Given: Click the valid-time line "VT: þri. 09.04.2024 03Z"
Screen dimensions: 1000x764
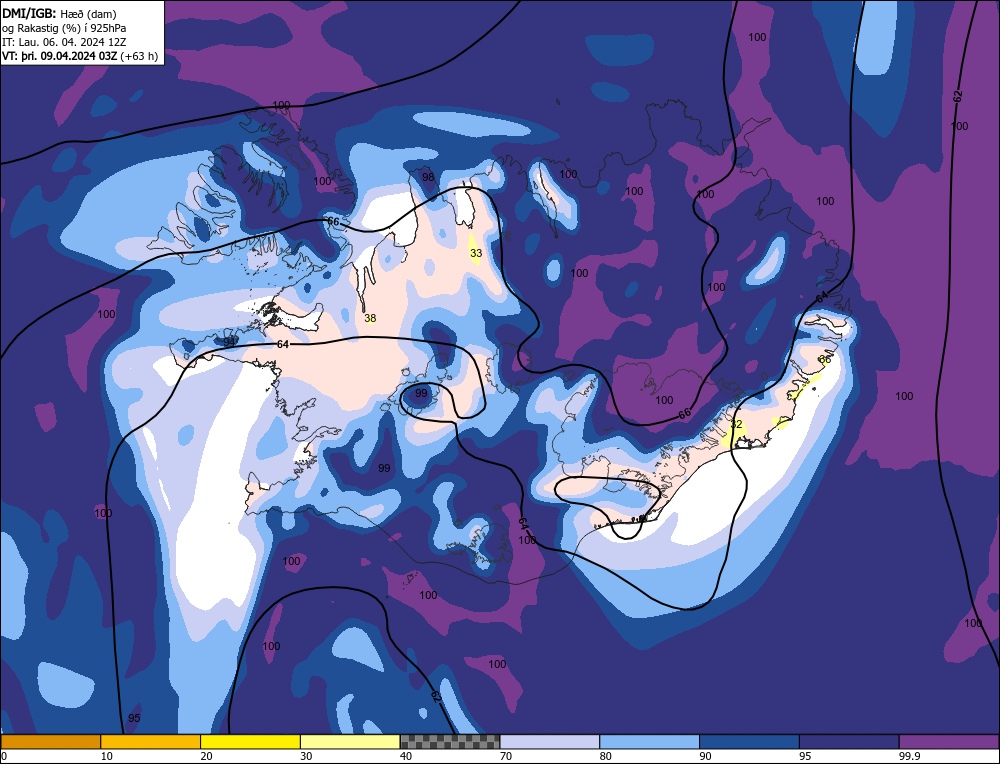Looking at the screenshot, I should click(x=59, y=56).
